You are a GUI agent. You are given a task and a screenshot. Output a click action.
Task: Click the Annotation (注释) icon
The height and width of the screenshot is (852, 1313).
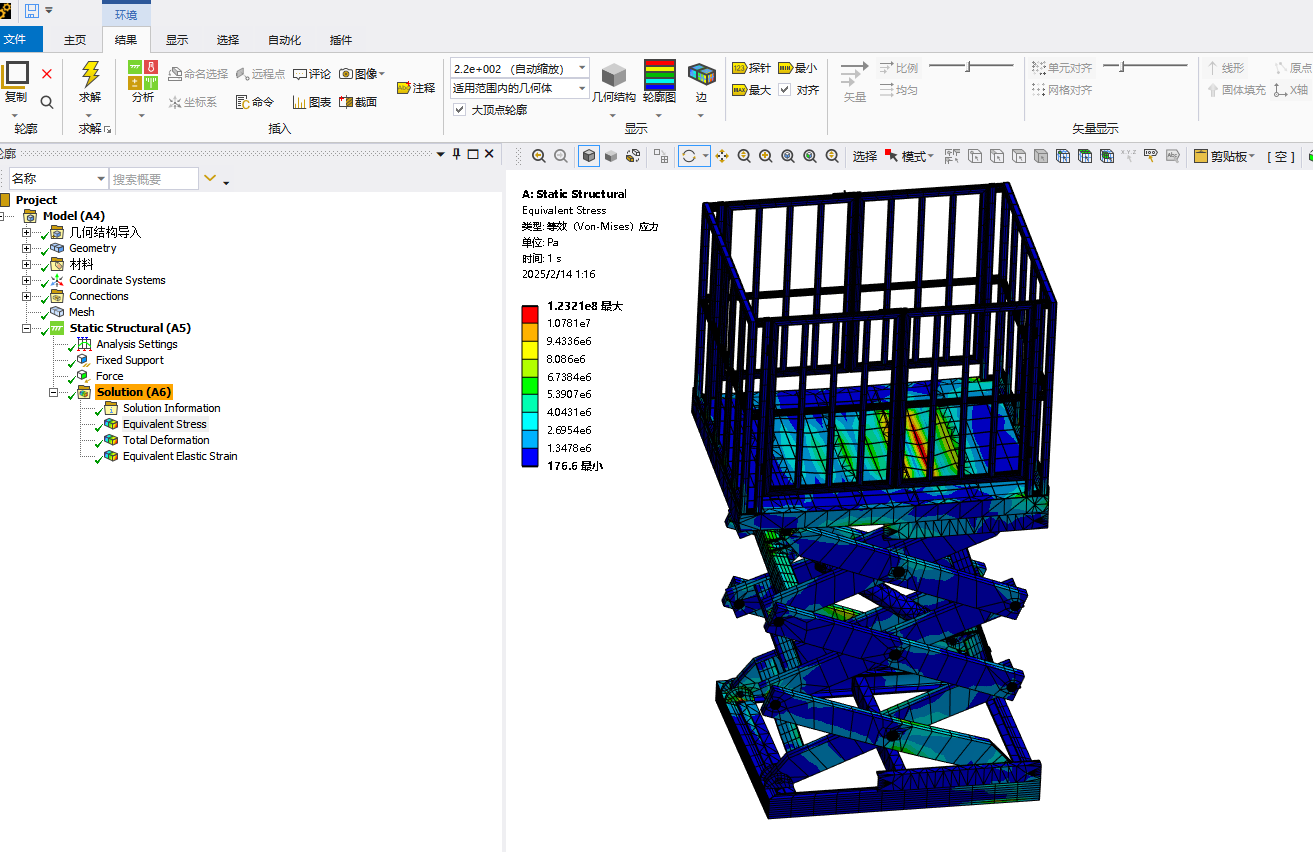(416, 88)
